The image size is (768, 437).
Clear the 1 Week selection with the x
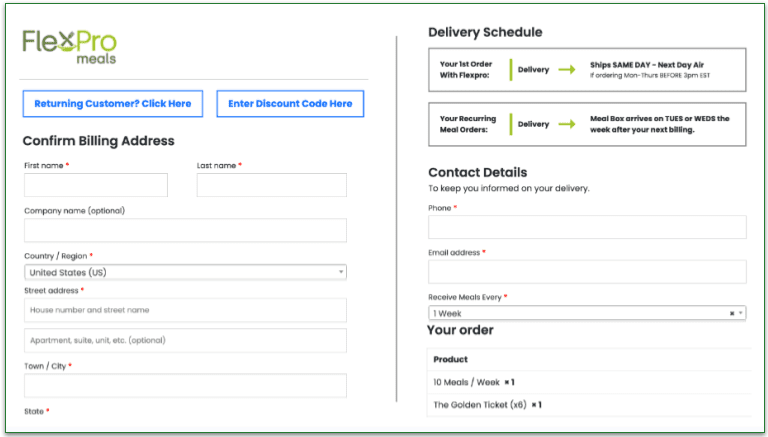(732, 314)
